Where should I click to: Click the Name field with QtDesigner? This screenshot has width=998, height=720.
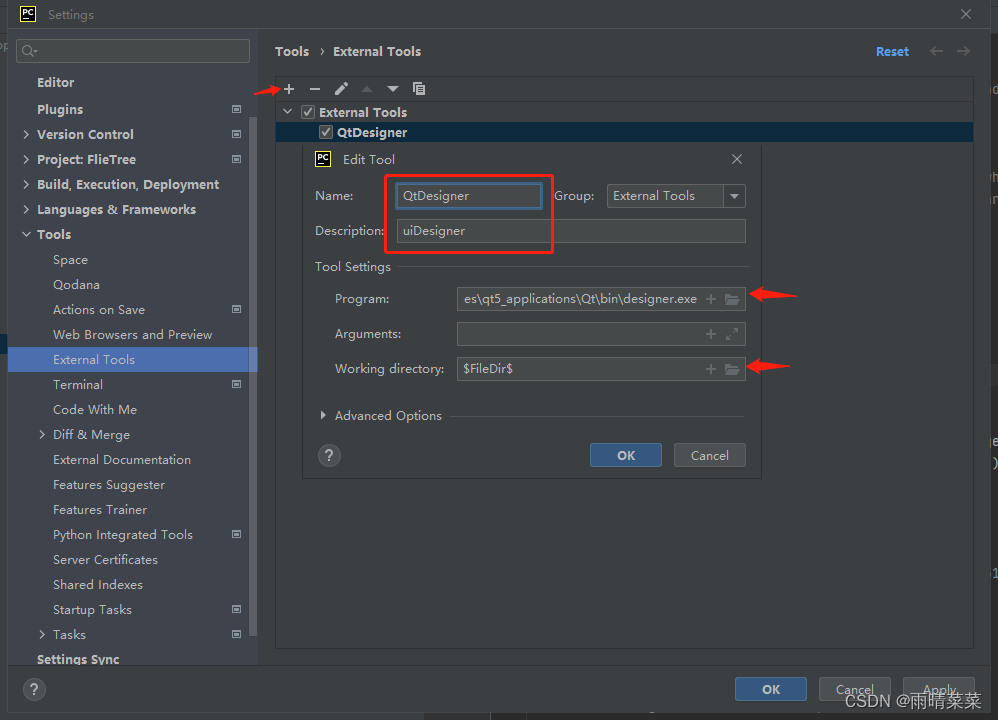(469, 196)
